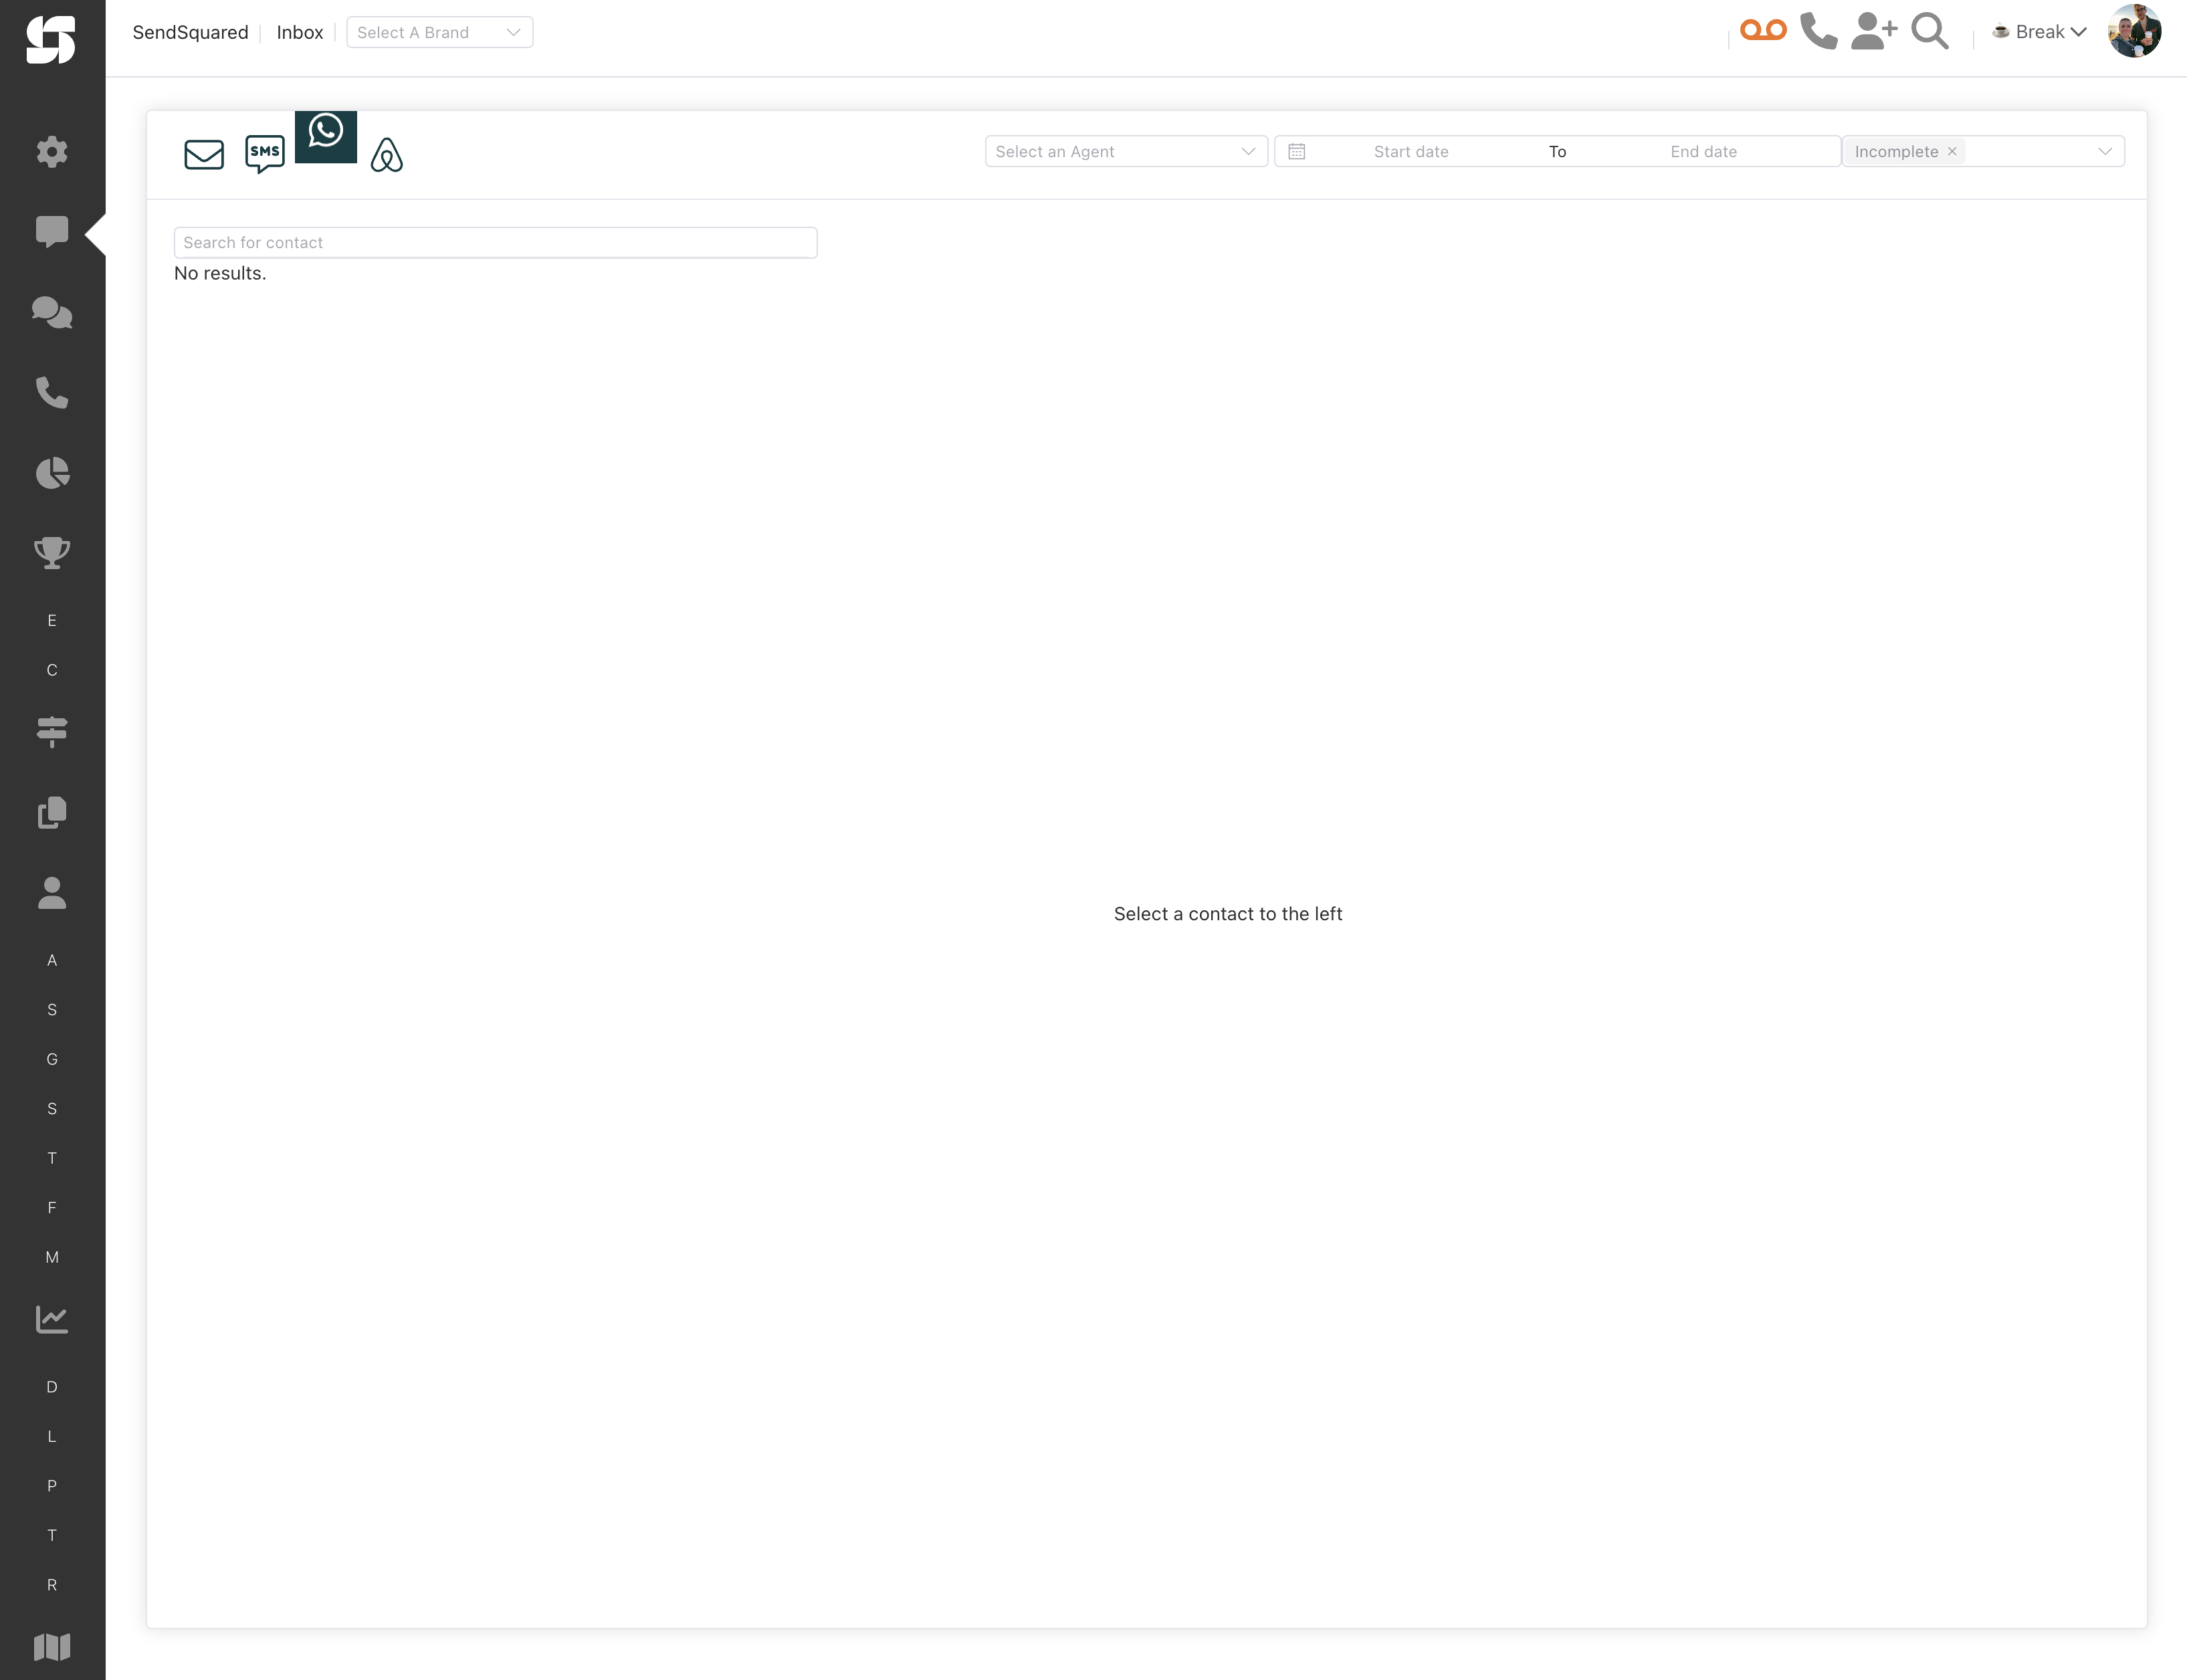Click the phone dialer icon in top bar

coord(1818,31)
